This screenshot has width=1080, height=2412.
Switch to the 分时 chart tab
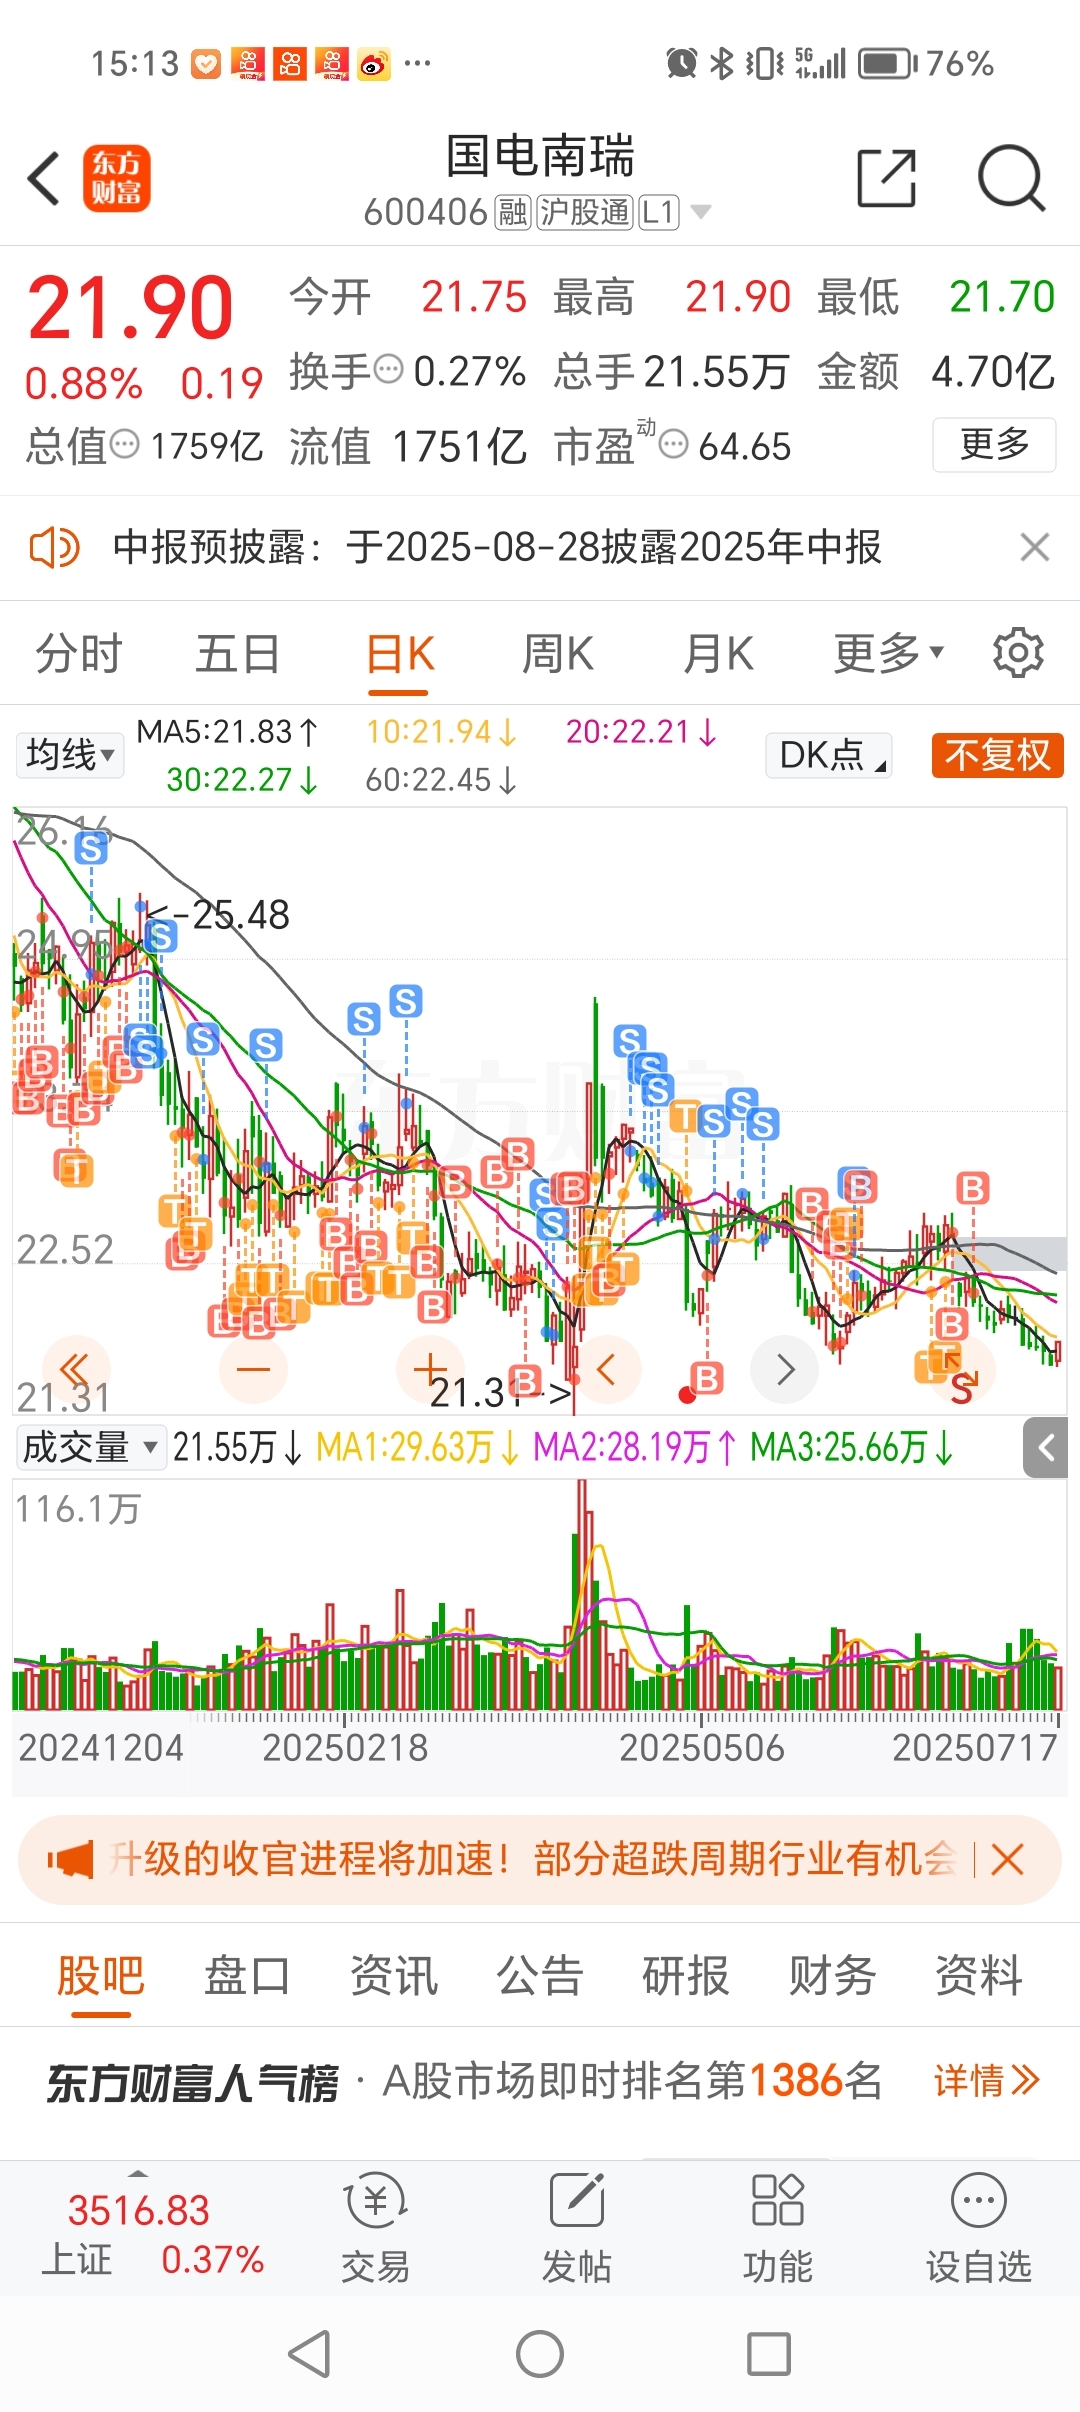coord(78,654)
